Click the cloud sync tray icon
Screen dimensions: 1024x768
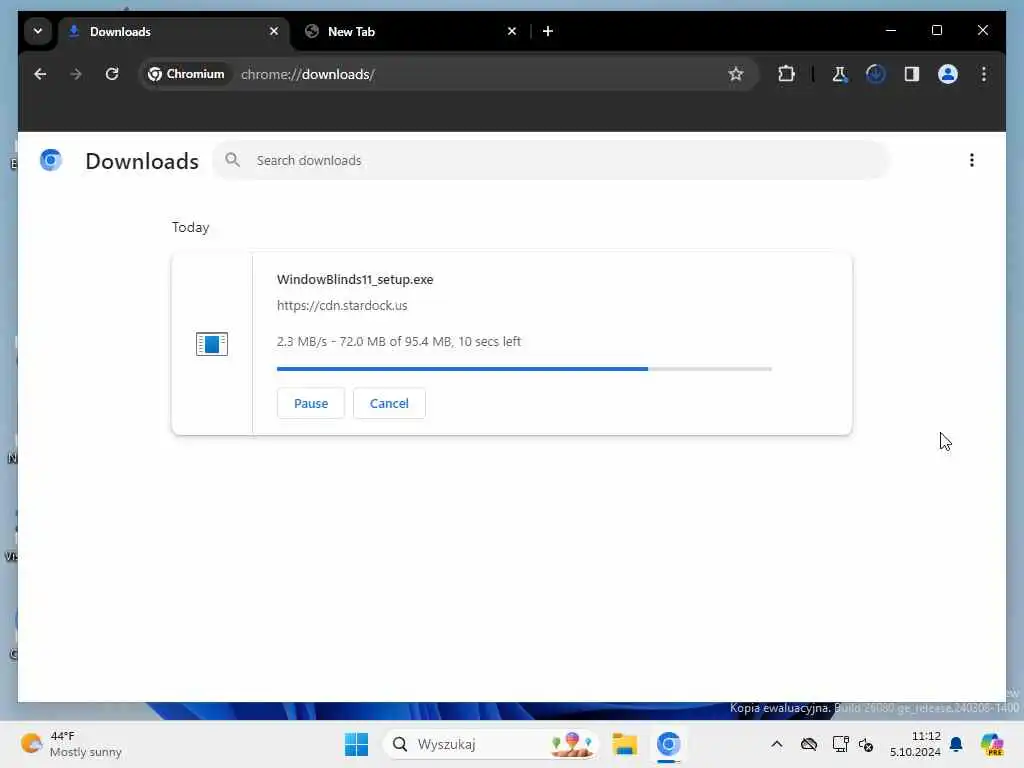(x=808, y=744)
